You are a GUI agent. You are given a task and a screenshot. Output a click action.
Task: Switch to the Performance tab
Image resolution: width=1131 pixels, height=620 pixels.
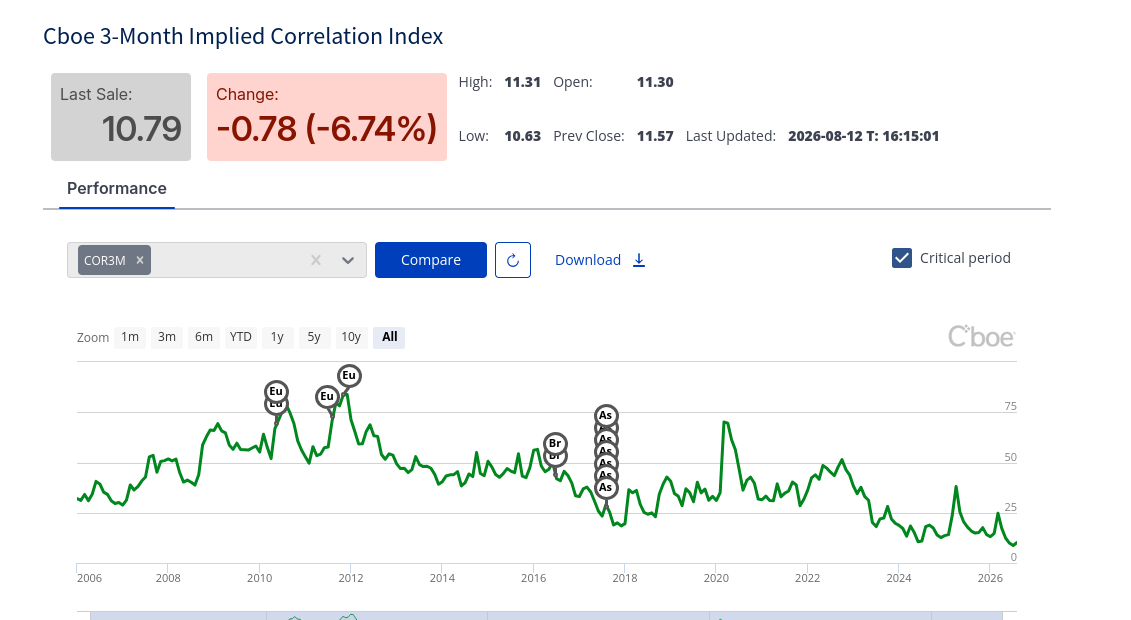point(117,189)
